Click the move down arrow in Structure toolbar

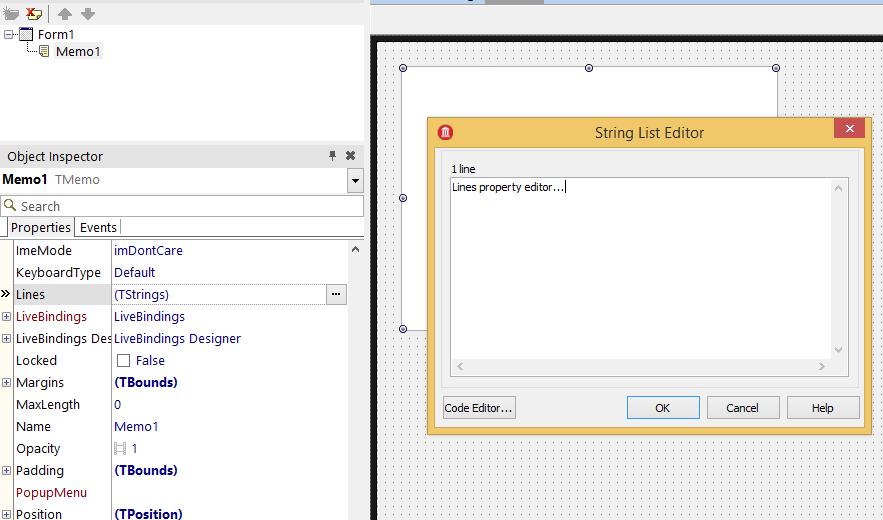[87, 14]
